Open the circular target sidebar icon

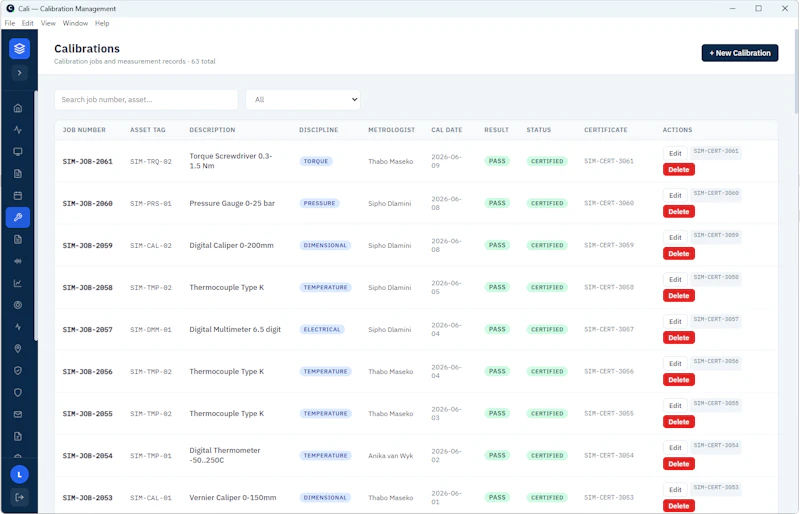[18, 305]
